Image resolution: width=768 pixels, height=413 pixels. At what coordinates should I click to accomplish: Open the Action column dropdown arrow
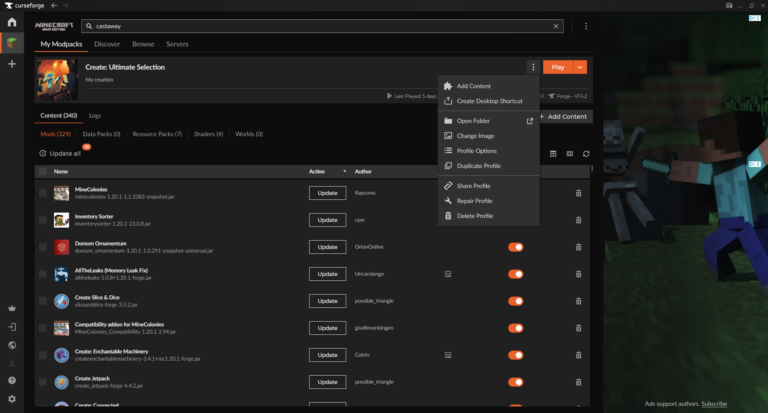point(346,172)
